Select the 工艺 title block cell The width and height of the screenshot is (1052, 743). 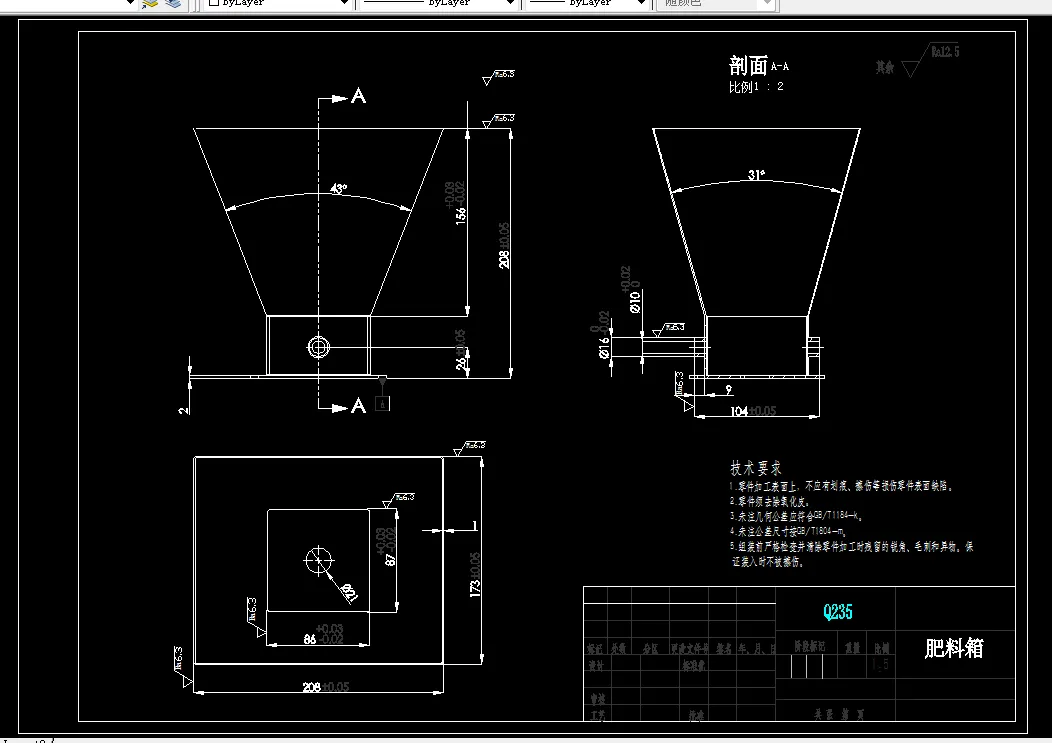(597, 715)
